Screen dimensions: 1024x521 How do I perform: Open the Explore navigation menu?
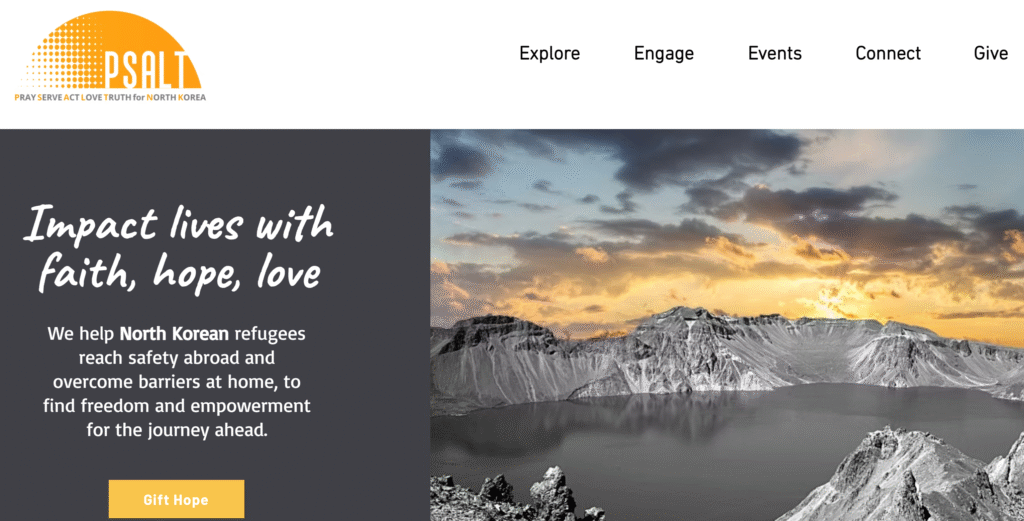point(549,54)
